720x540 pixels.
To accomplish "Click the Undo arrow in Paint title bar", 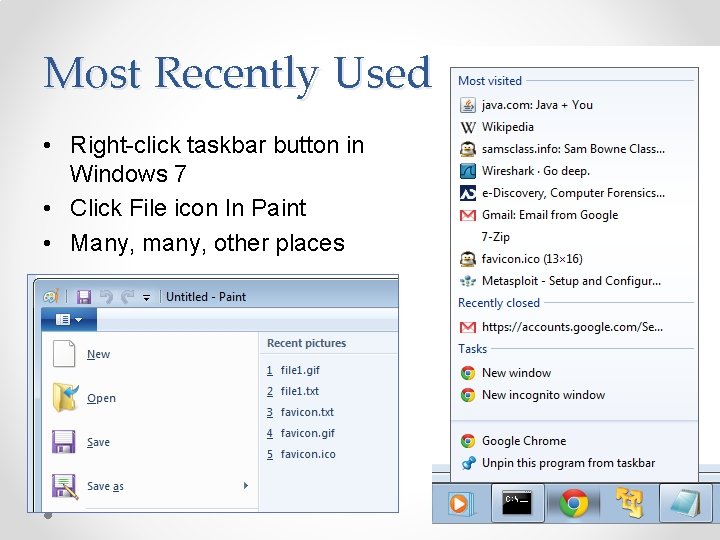I will (106, 297).
